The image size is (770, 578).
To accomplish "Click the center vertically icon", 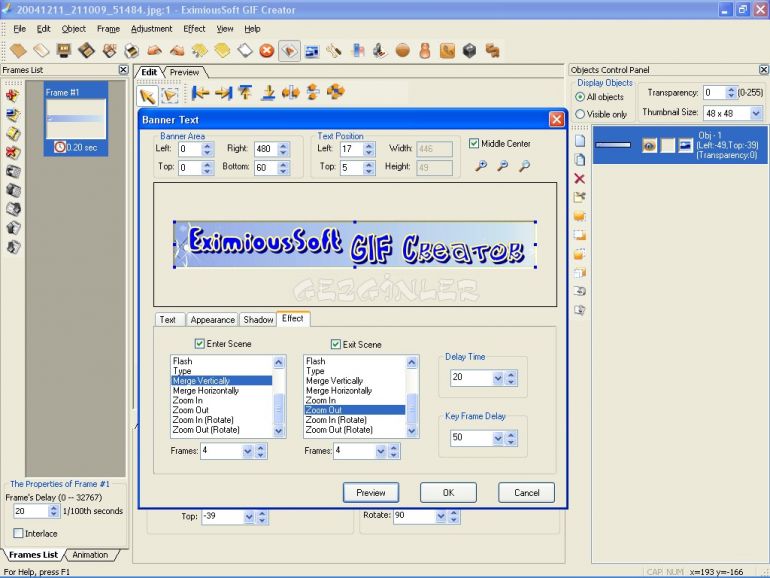I will click(313, 92).
